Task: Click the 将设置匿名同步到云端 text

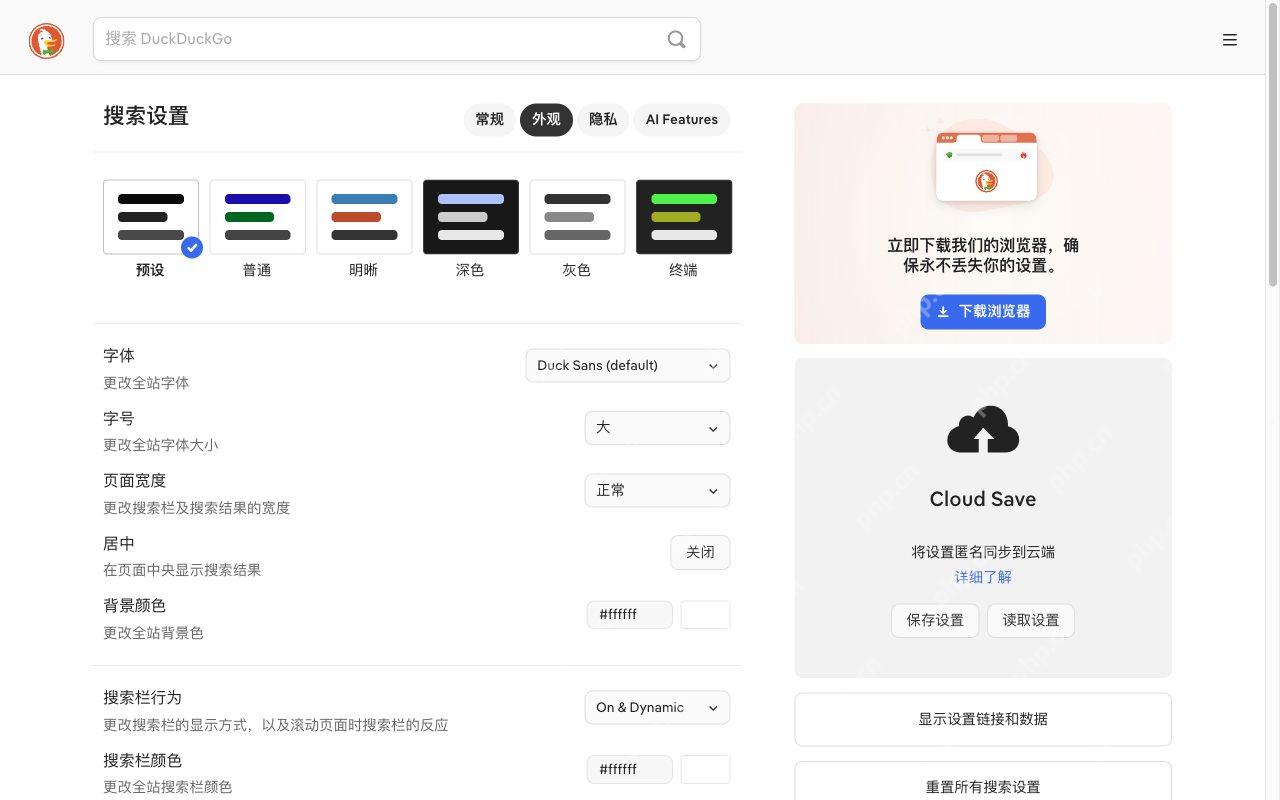Action: [983, 552]
